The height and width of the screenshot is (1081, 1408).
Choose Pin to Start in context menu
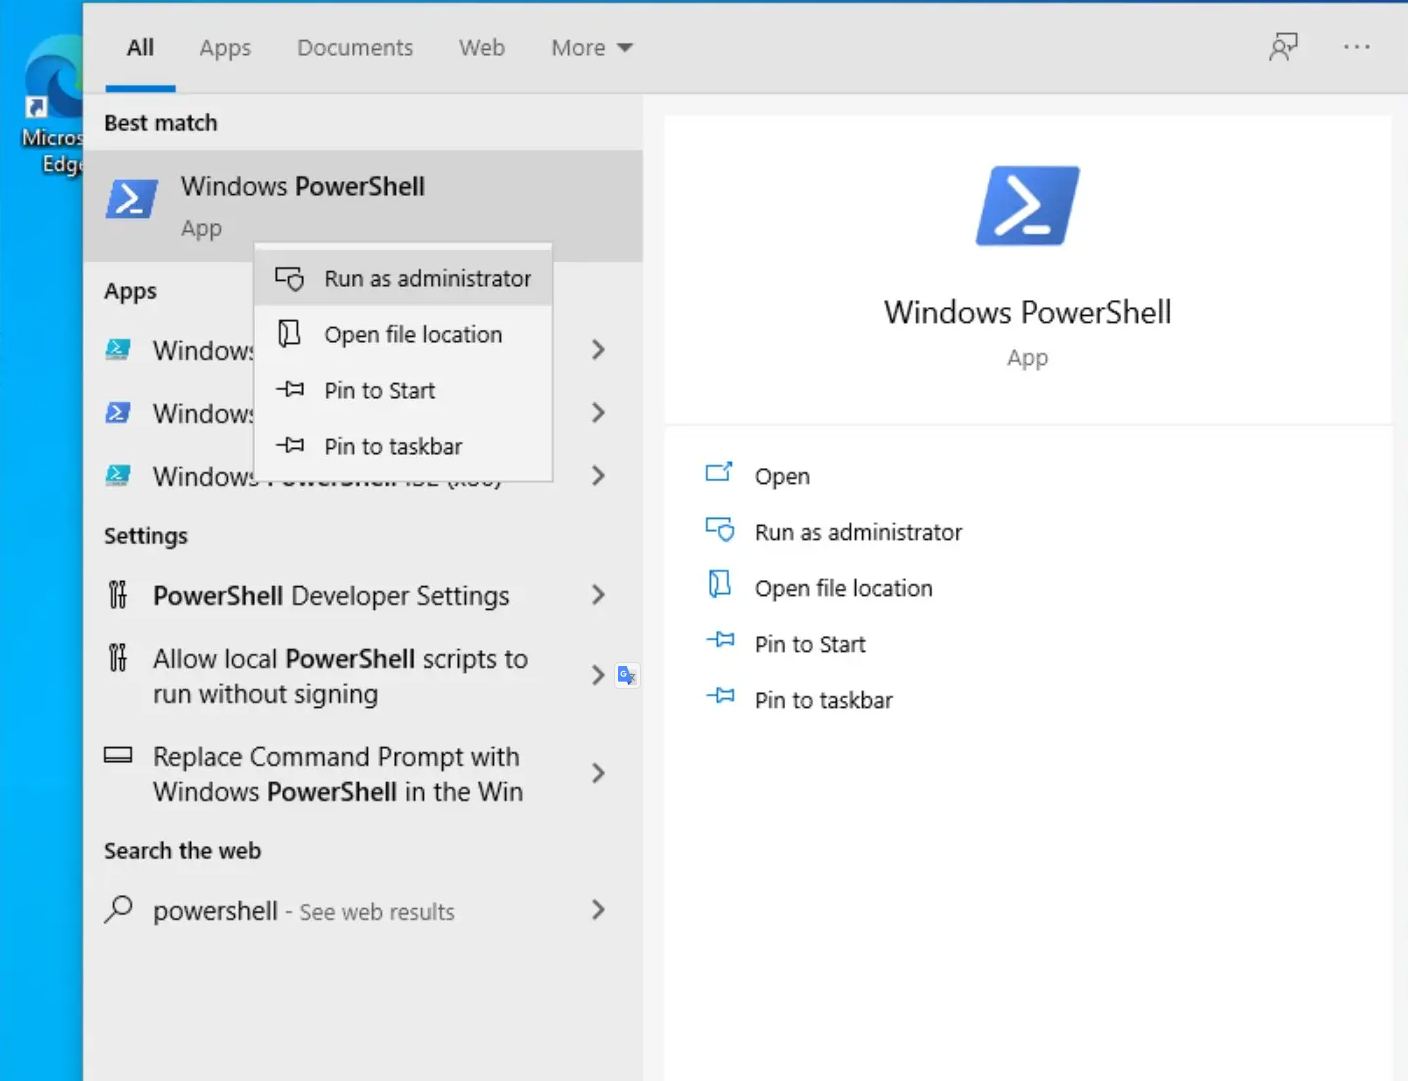tap(403, 390)
